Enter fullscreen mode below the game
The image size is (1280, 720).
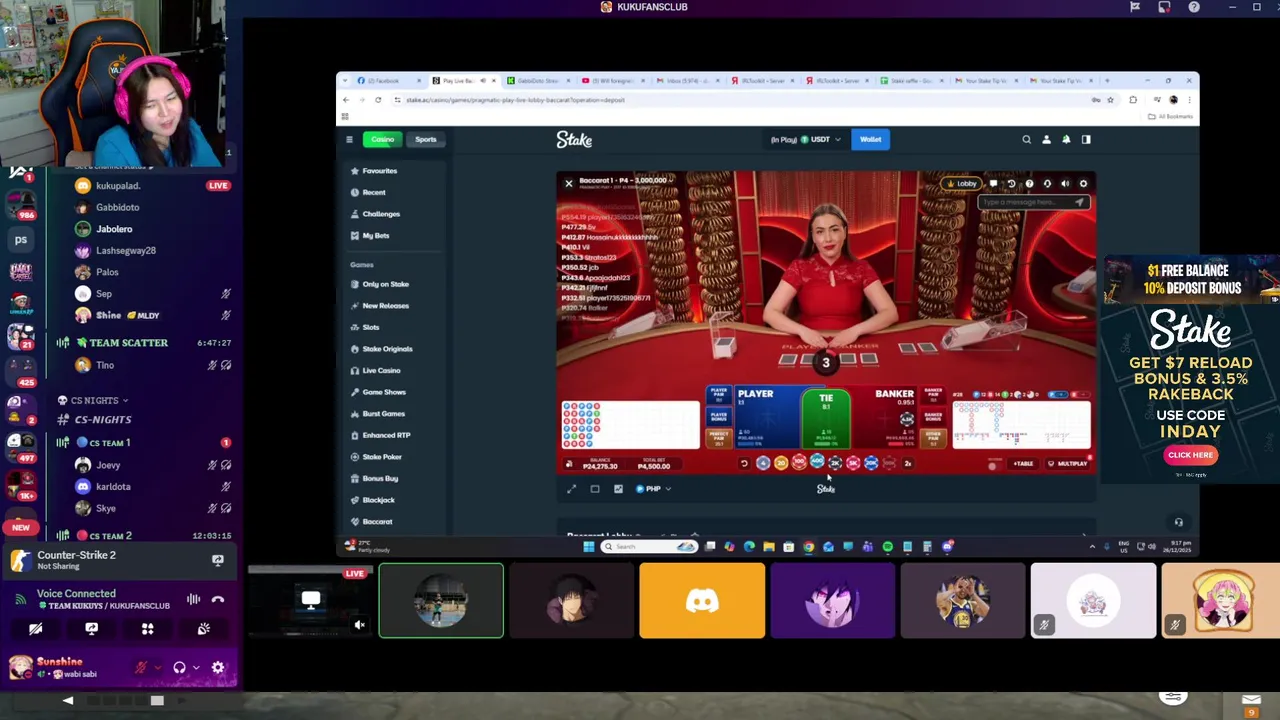point(571,489)
